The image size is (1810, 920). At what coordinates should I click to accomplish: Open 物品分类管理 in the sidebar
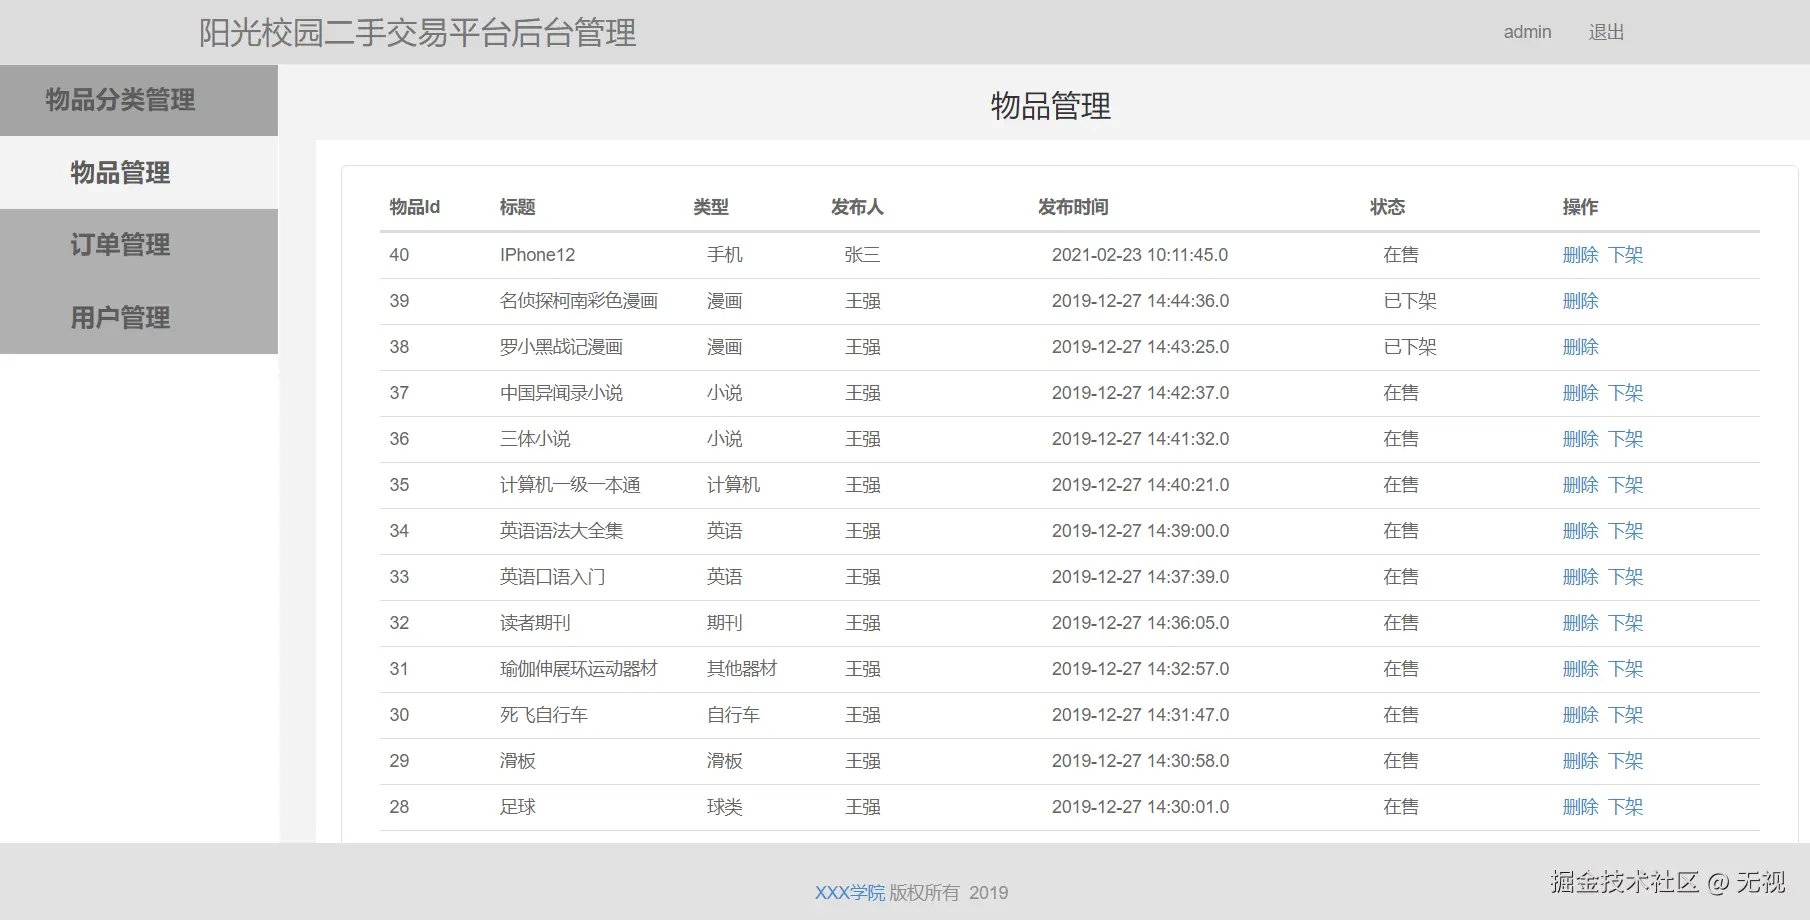point(139,100)
